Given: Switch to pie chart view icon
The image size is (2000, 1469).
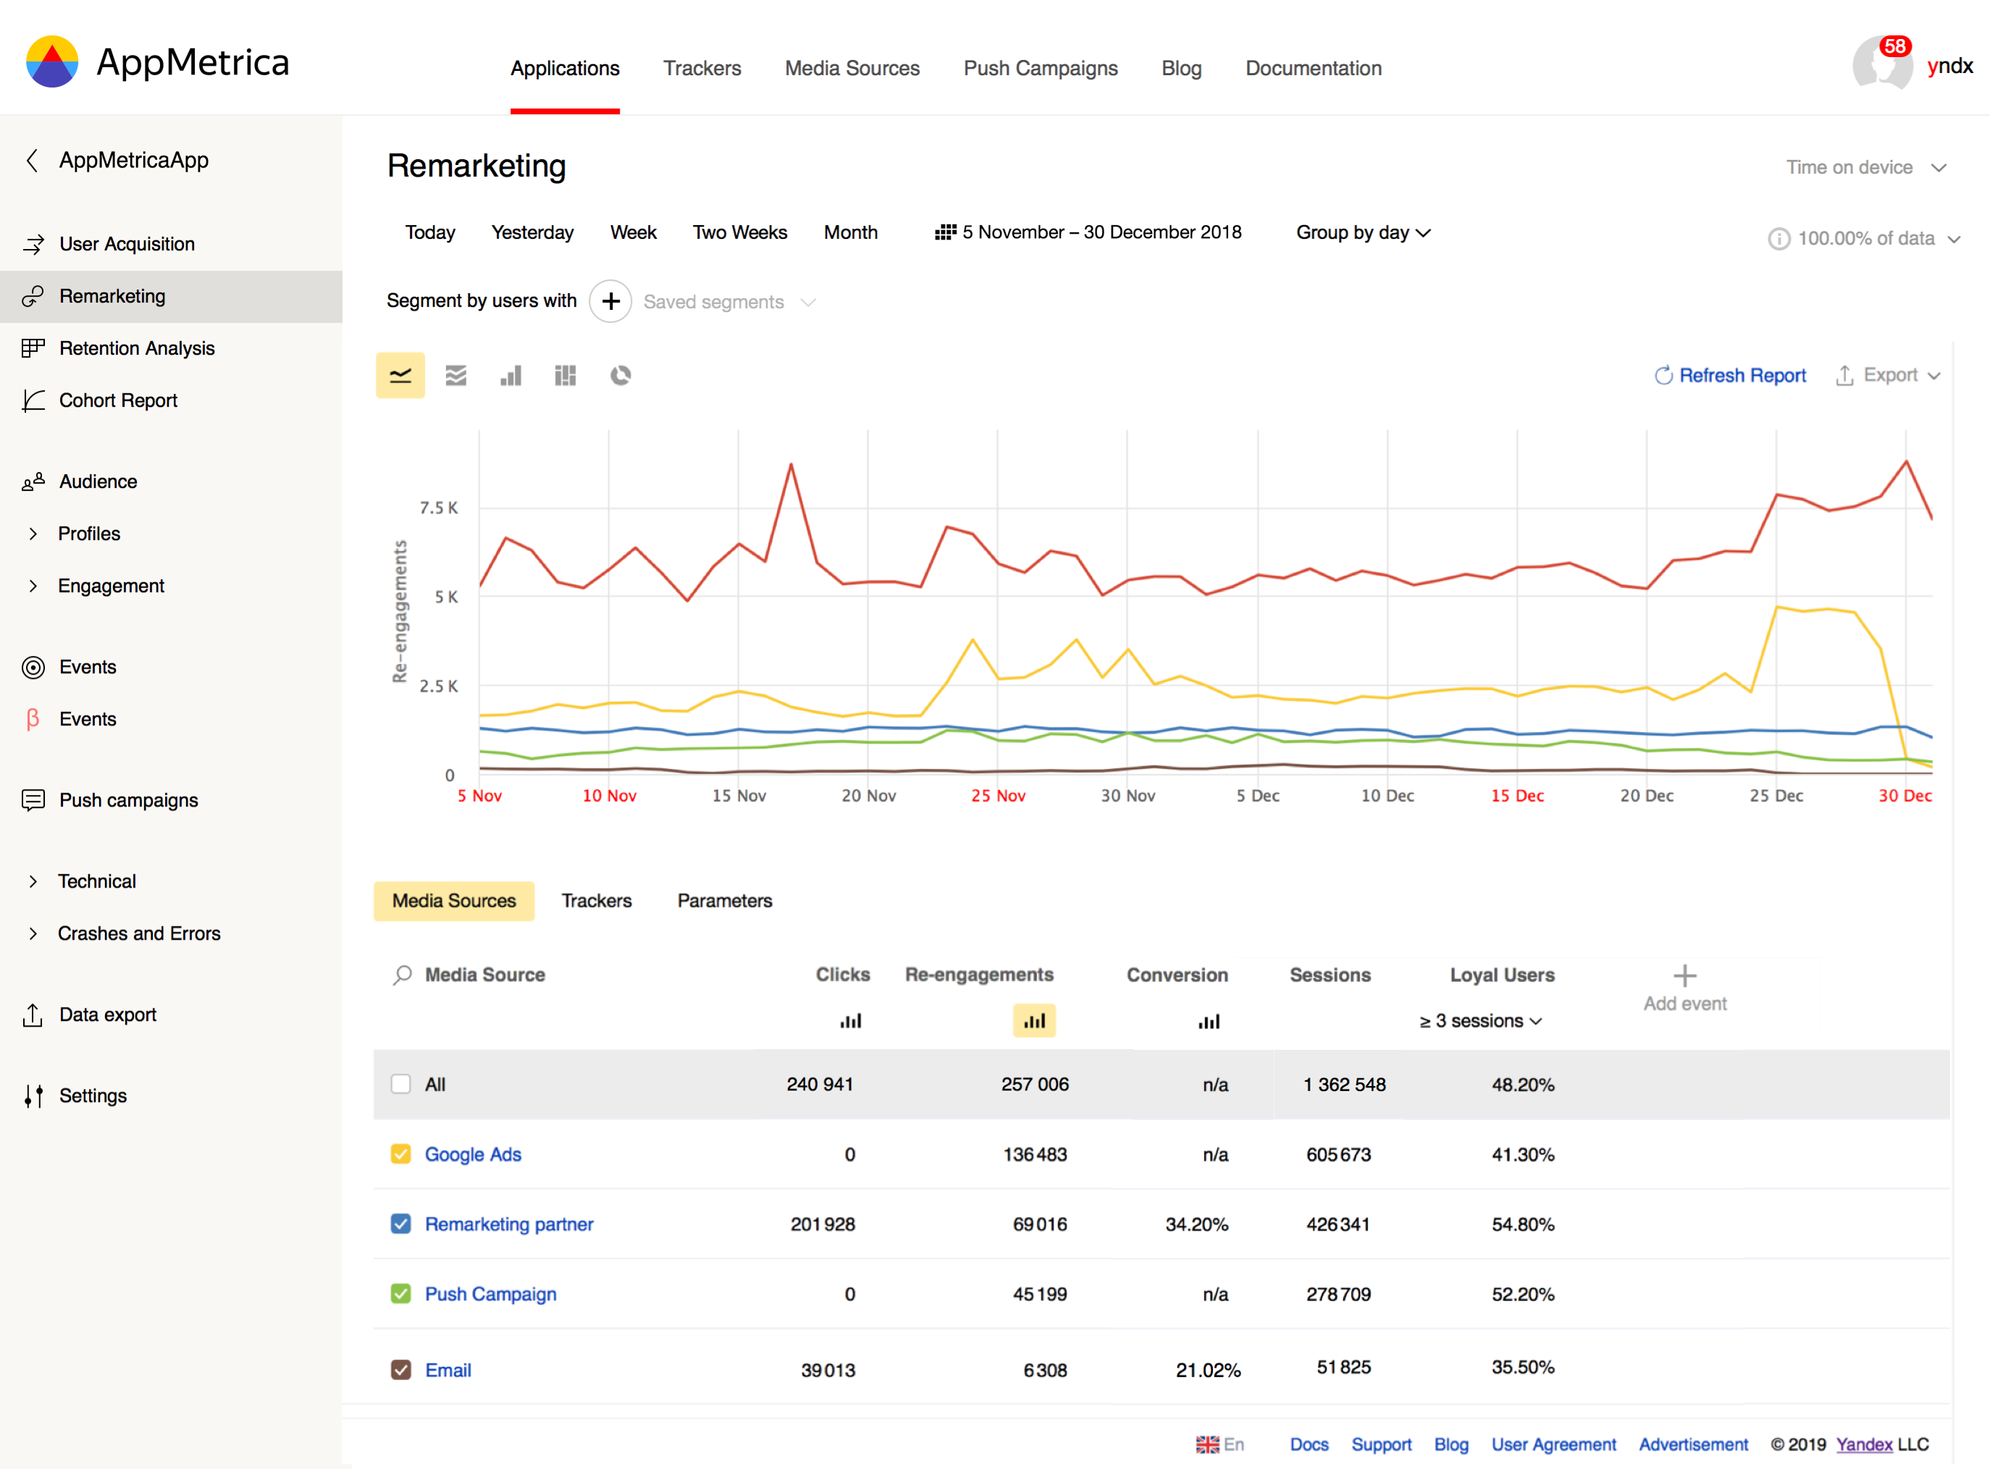Looking at the screenshot, I should (621, 376).
